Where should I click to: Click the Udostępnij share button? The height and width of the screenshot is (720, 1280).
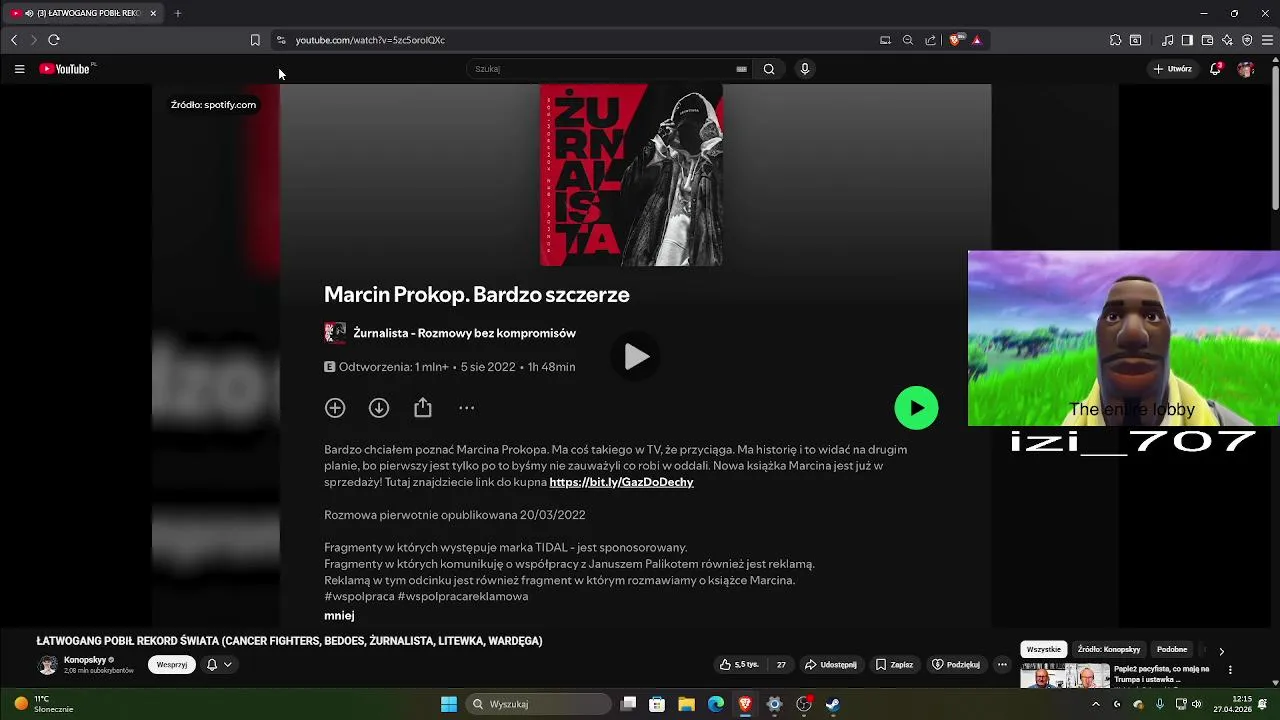click(x=831, y=665)
